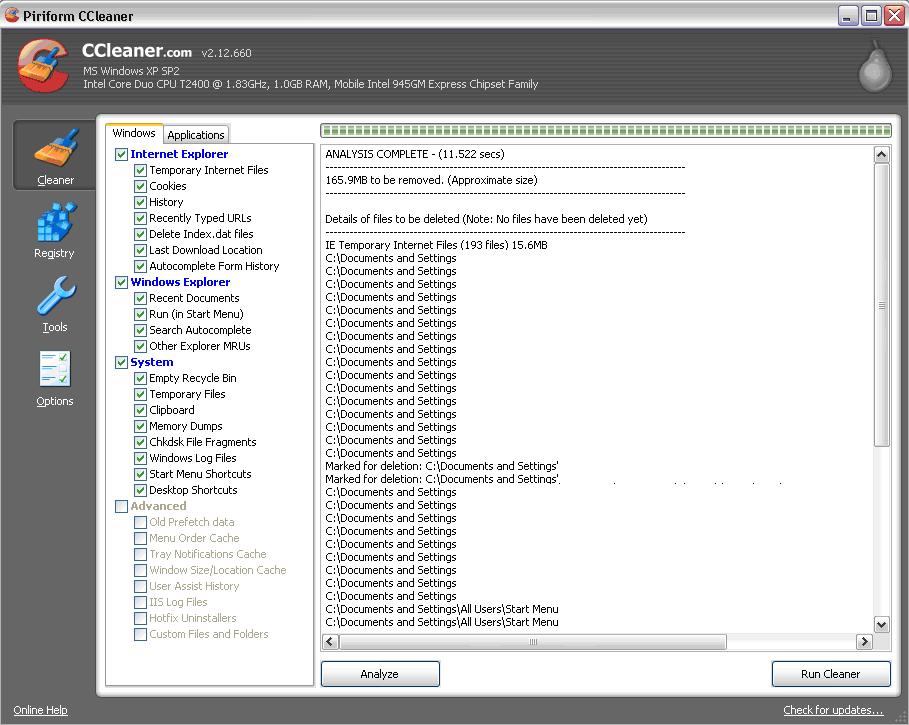The height and width of the screenshot is (725, 909).
Task: Enable IIS Log Files
Action: pos(140,602)
